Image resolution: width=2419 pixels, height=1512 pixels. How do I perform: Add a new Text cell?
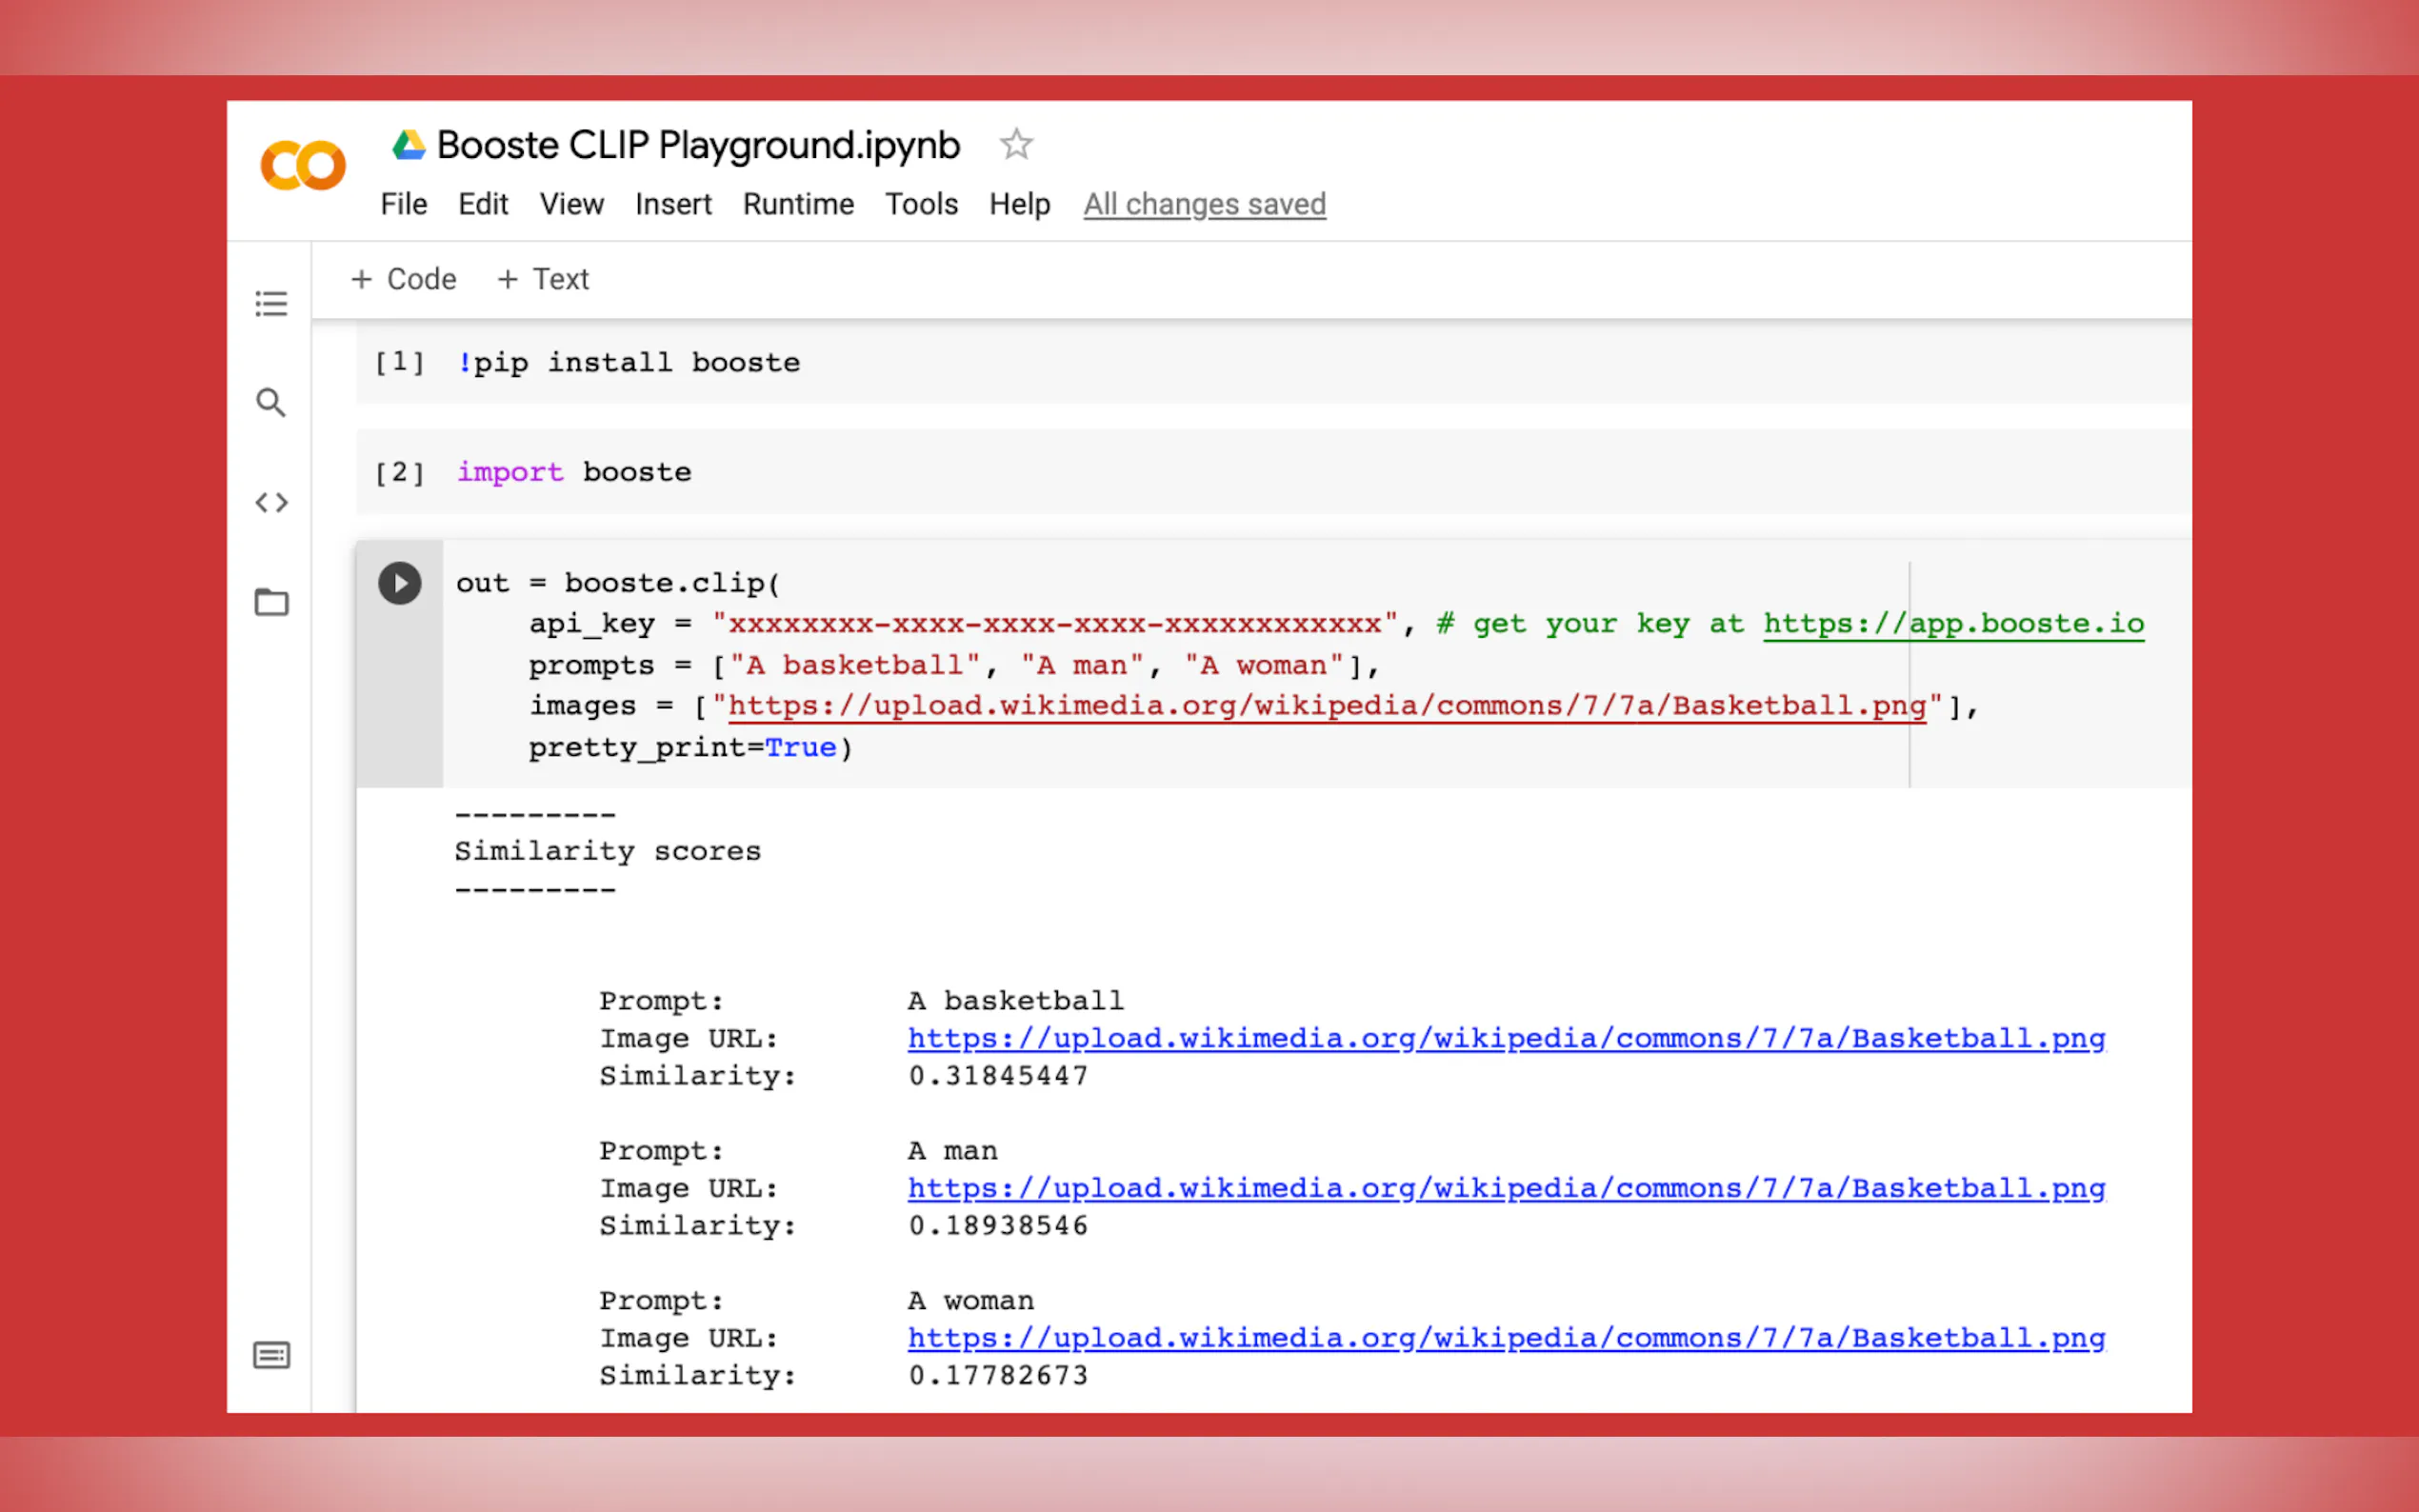click(x=543, y=279)
